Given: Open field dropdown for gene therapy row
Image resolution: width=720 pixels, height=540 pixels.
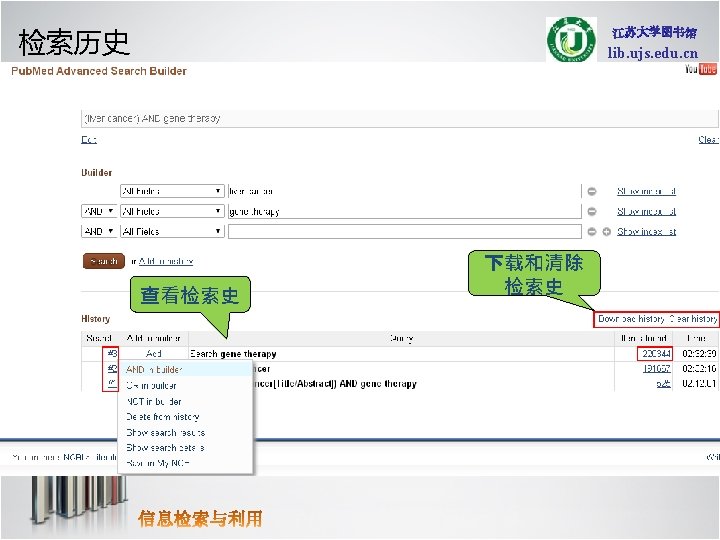Looking at the screenshot, I should [x=172, y=211].
